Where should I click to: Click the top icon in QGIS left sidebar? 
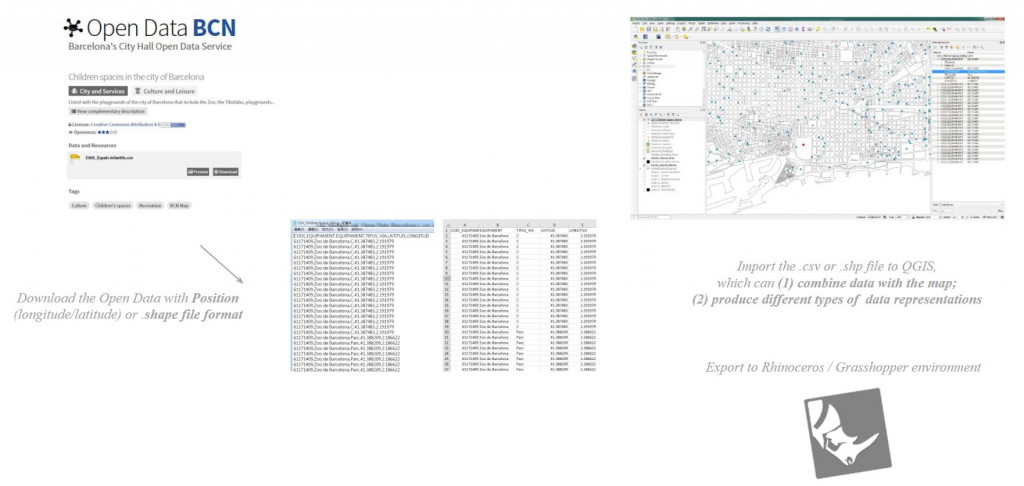point(634,46)
